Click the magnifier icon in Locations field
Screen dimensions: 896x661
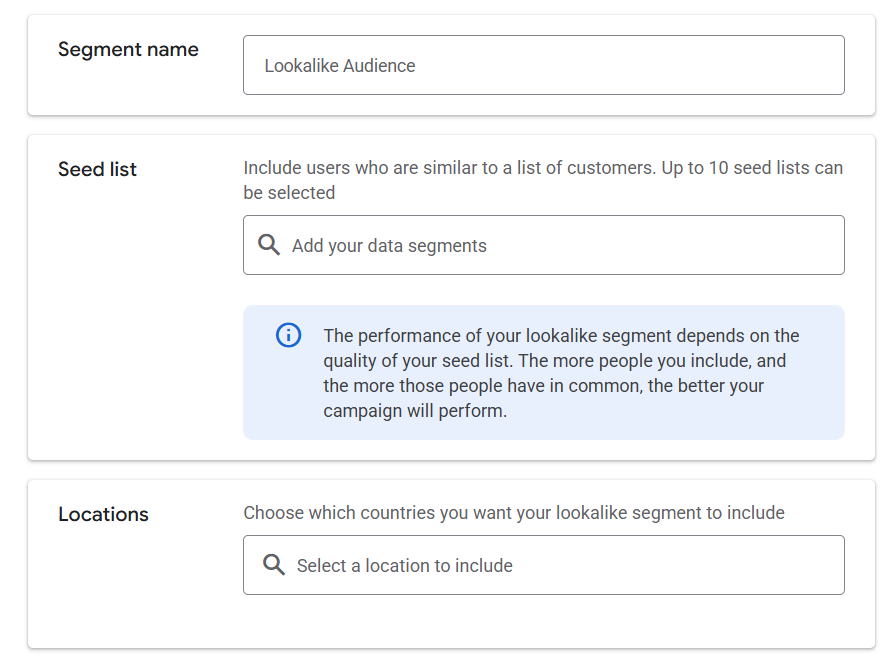pyautogui.click(x=273, y=565)
